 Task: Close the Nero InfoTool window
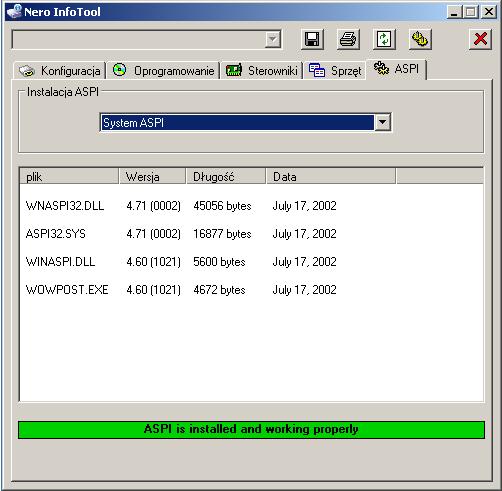[489, 12]
